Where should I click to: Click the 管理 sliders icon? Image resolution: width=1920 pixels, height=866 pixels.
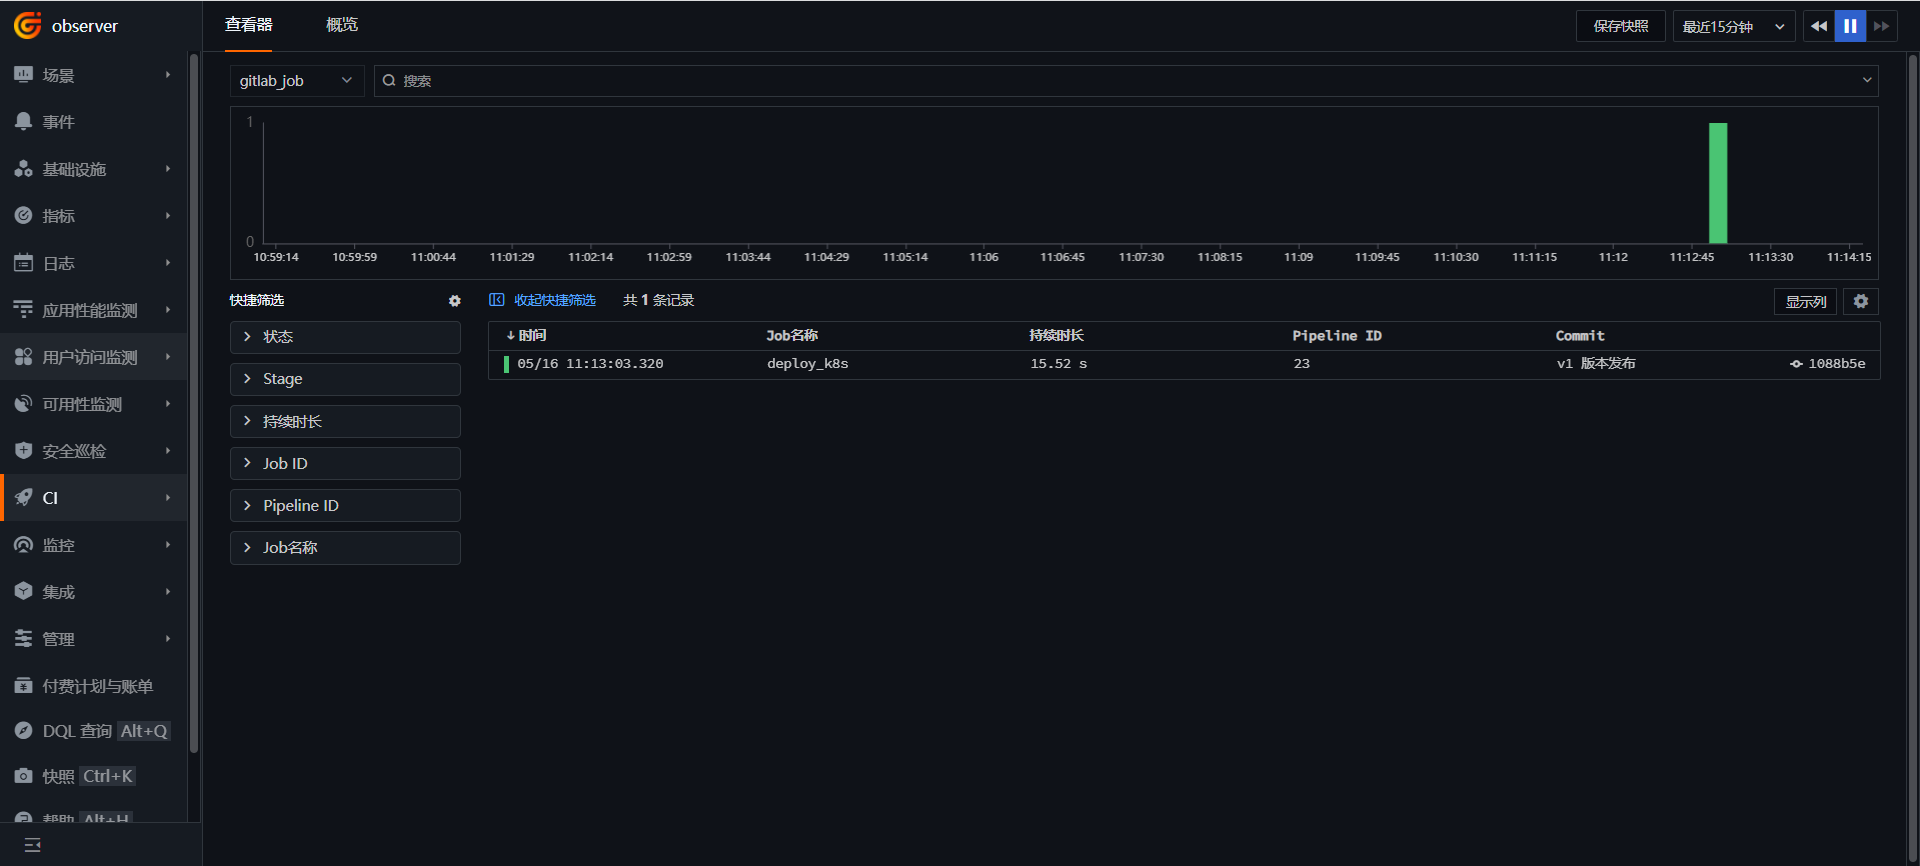[x=23, y=639]
